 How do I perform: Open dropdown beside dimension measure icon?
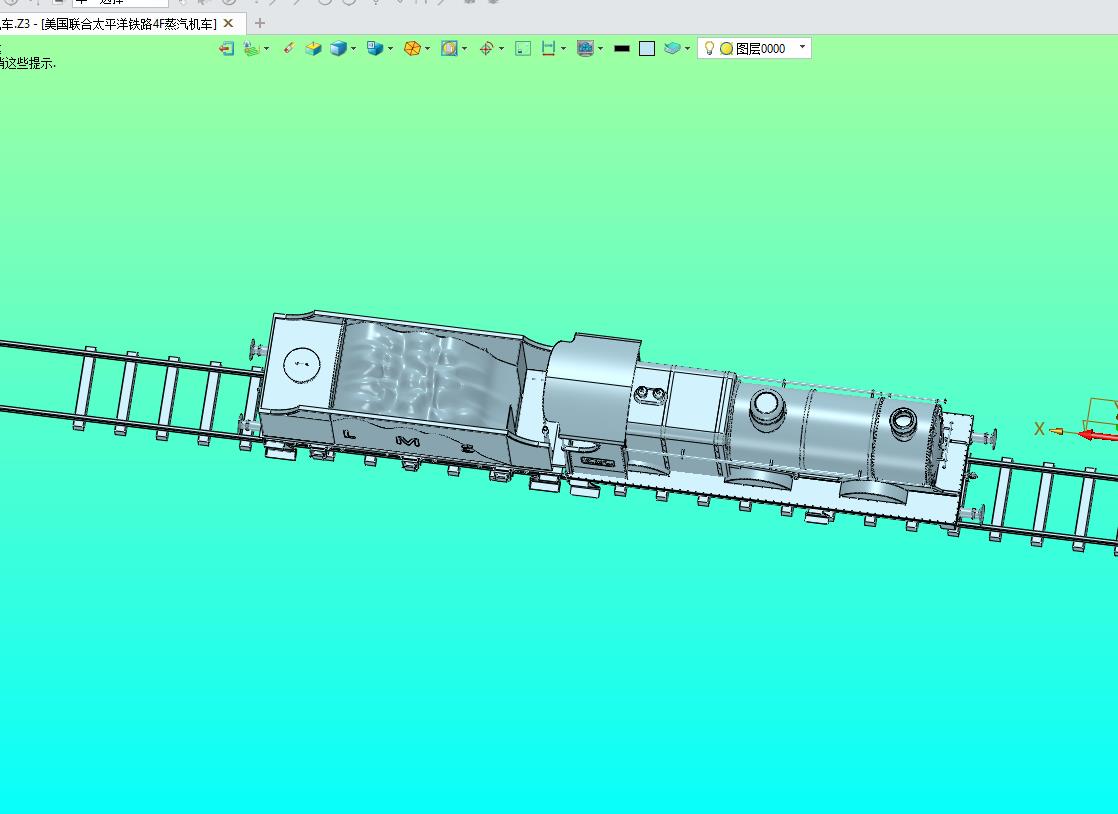click(x=563, y=48)
